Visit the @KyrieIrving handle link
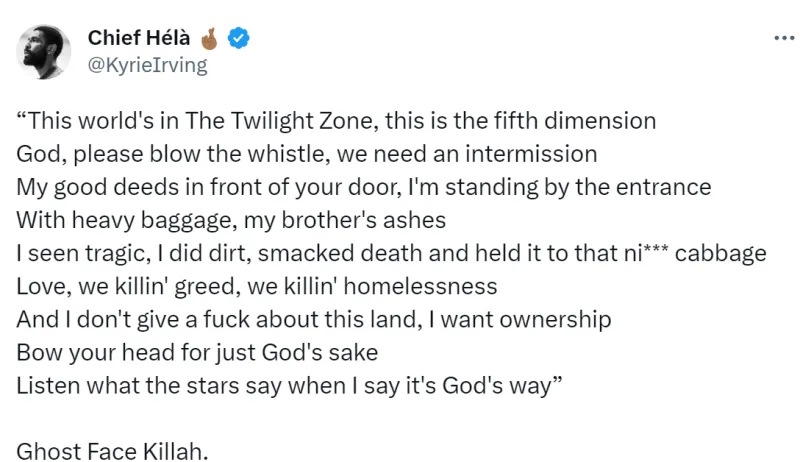Viewport: 800px width, 462px height. click(x=148, y=65)
